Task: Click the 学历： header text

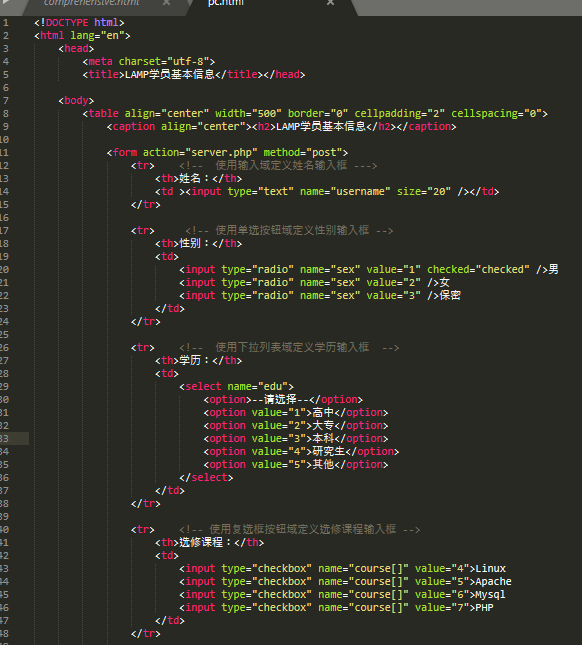Action: point(195,360)
